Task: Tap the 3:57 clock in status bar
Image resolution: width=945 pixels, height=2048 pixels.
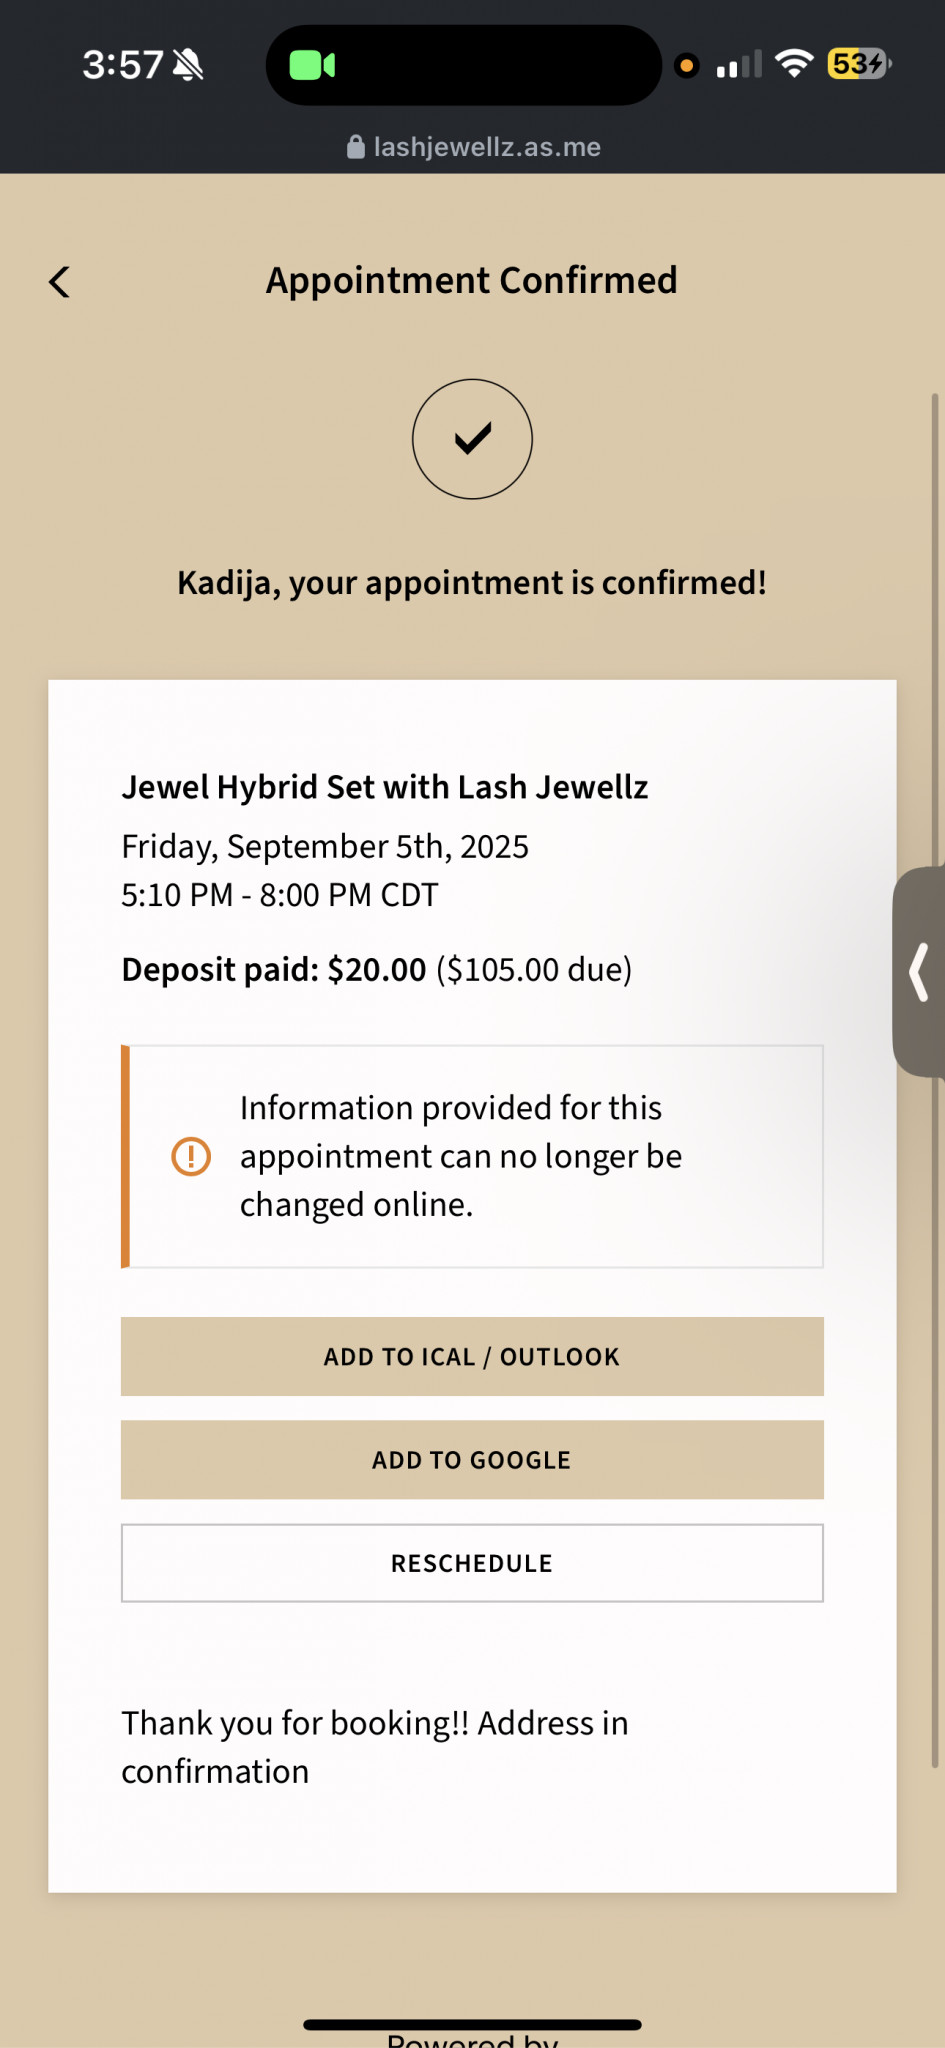Action: pyautogui.click(x=122, y=65)
